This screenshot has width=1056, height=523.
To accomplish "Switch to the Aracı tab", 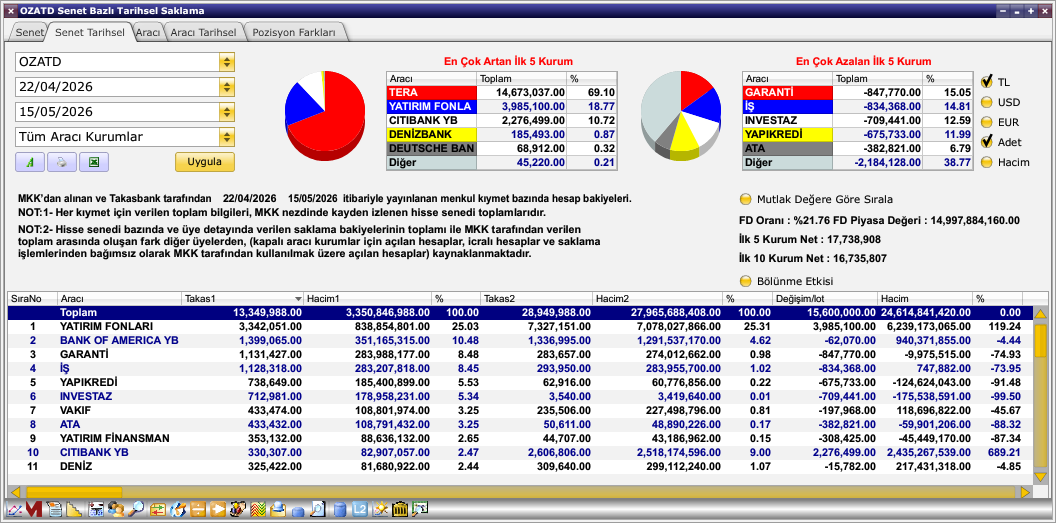I will click(147, 32).
